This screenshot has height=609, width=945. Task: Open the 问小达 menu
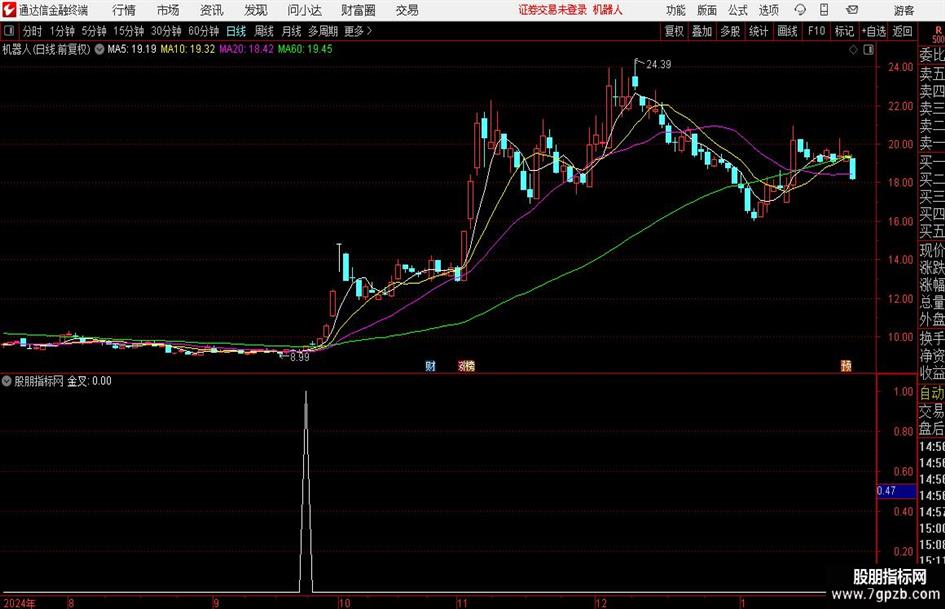click(304, 10)
